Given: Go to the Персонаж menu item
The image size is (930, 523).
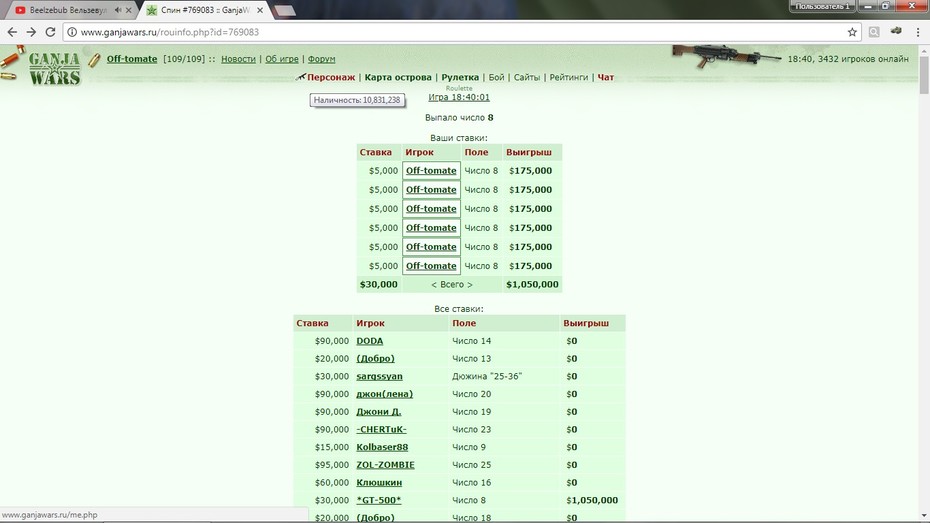Looking at the screenshot, I should pyautogui.click(x=331, y=77).
